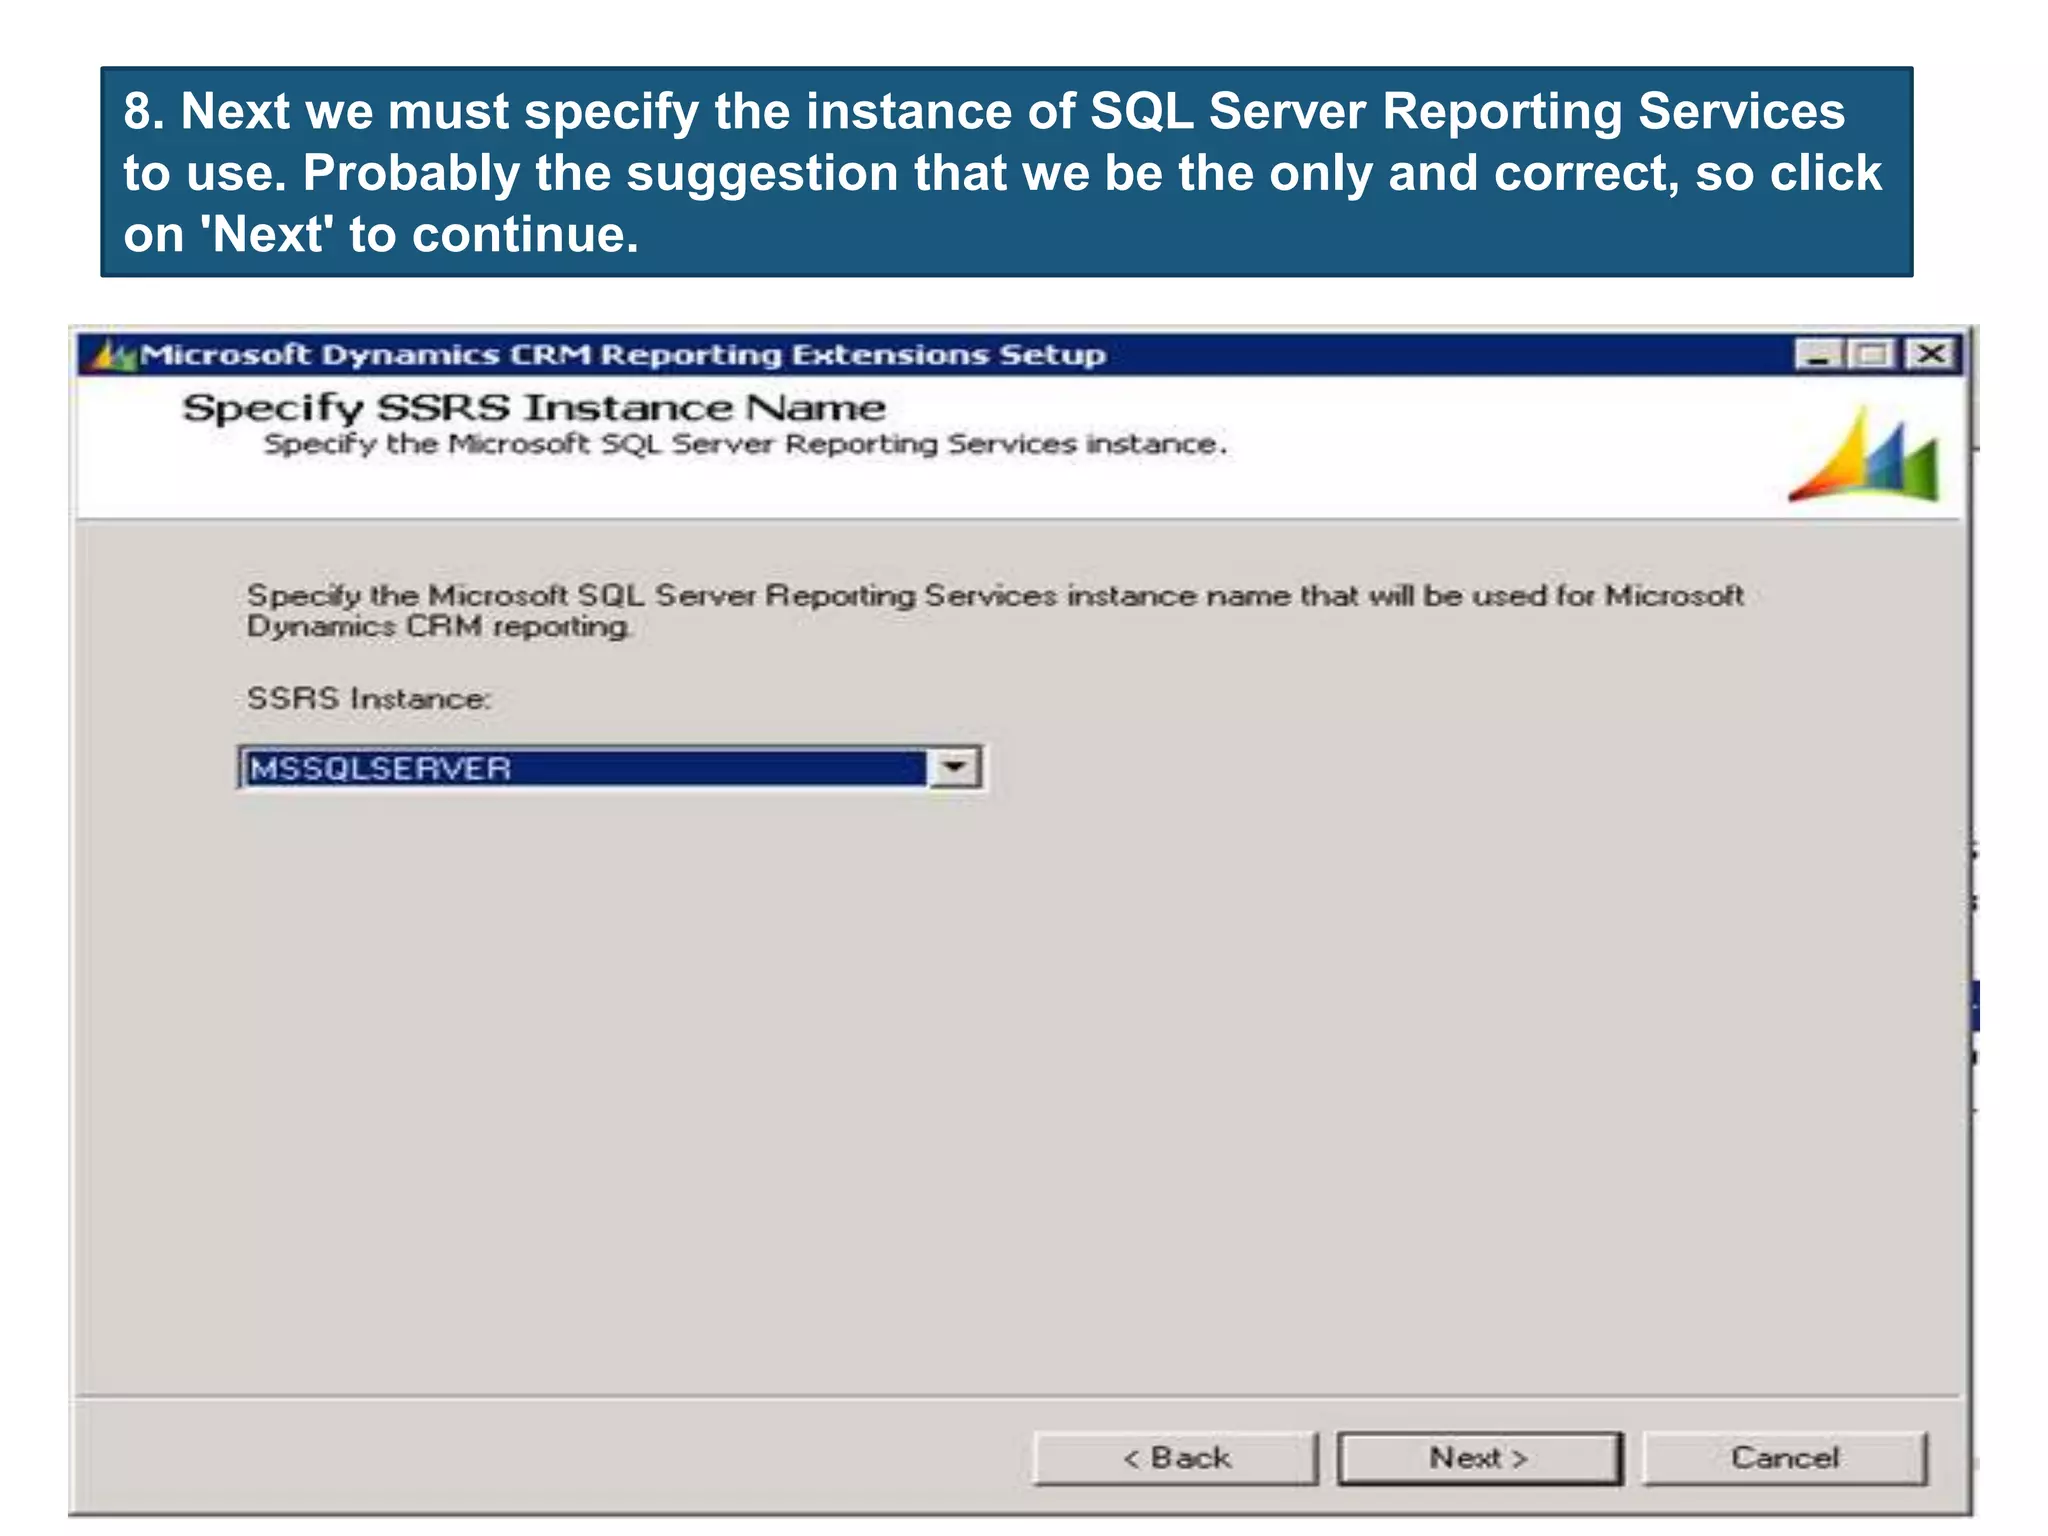The height and width of the screenshot is (1536, 2048).
Task: Click the instruction paragraph about Dynamics CRM reporting
Action: tap(995, 610)
